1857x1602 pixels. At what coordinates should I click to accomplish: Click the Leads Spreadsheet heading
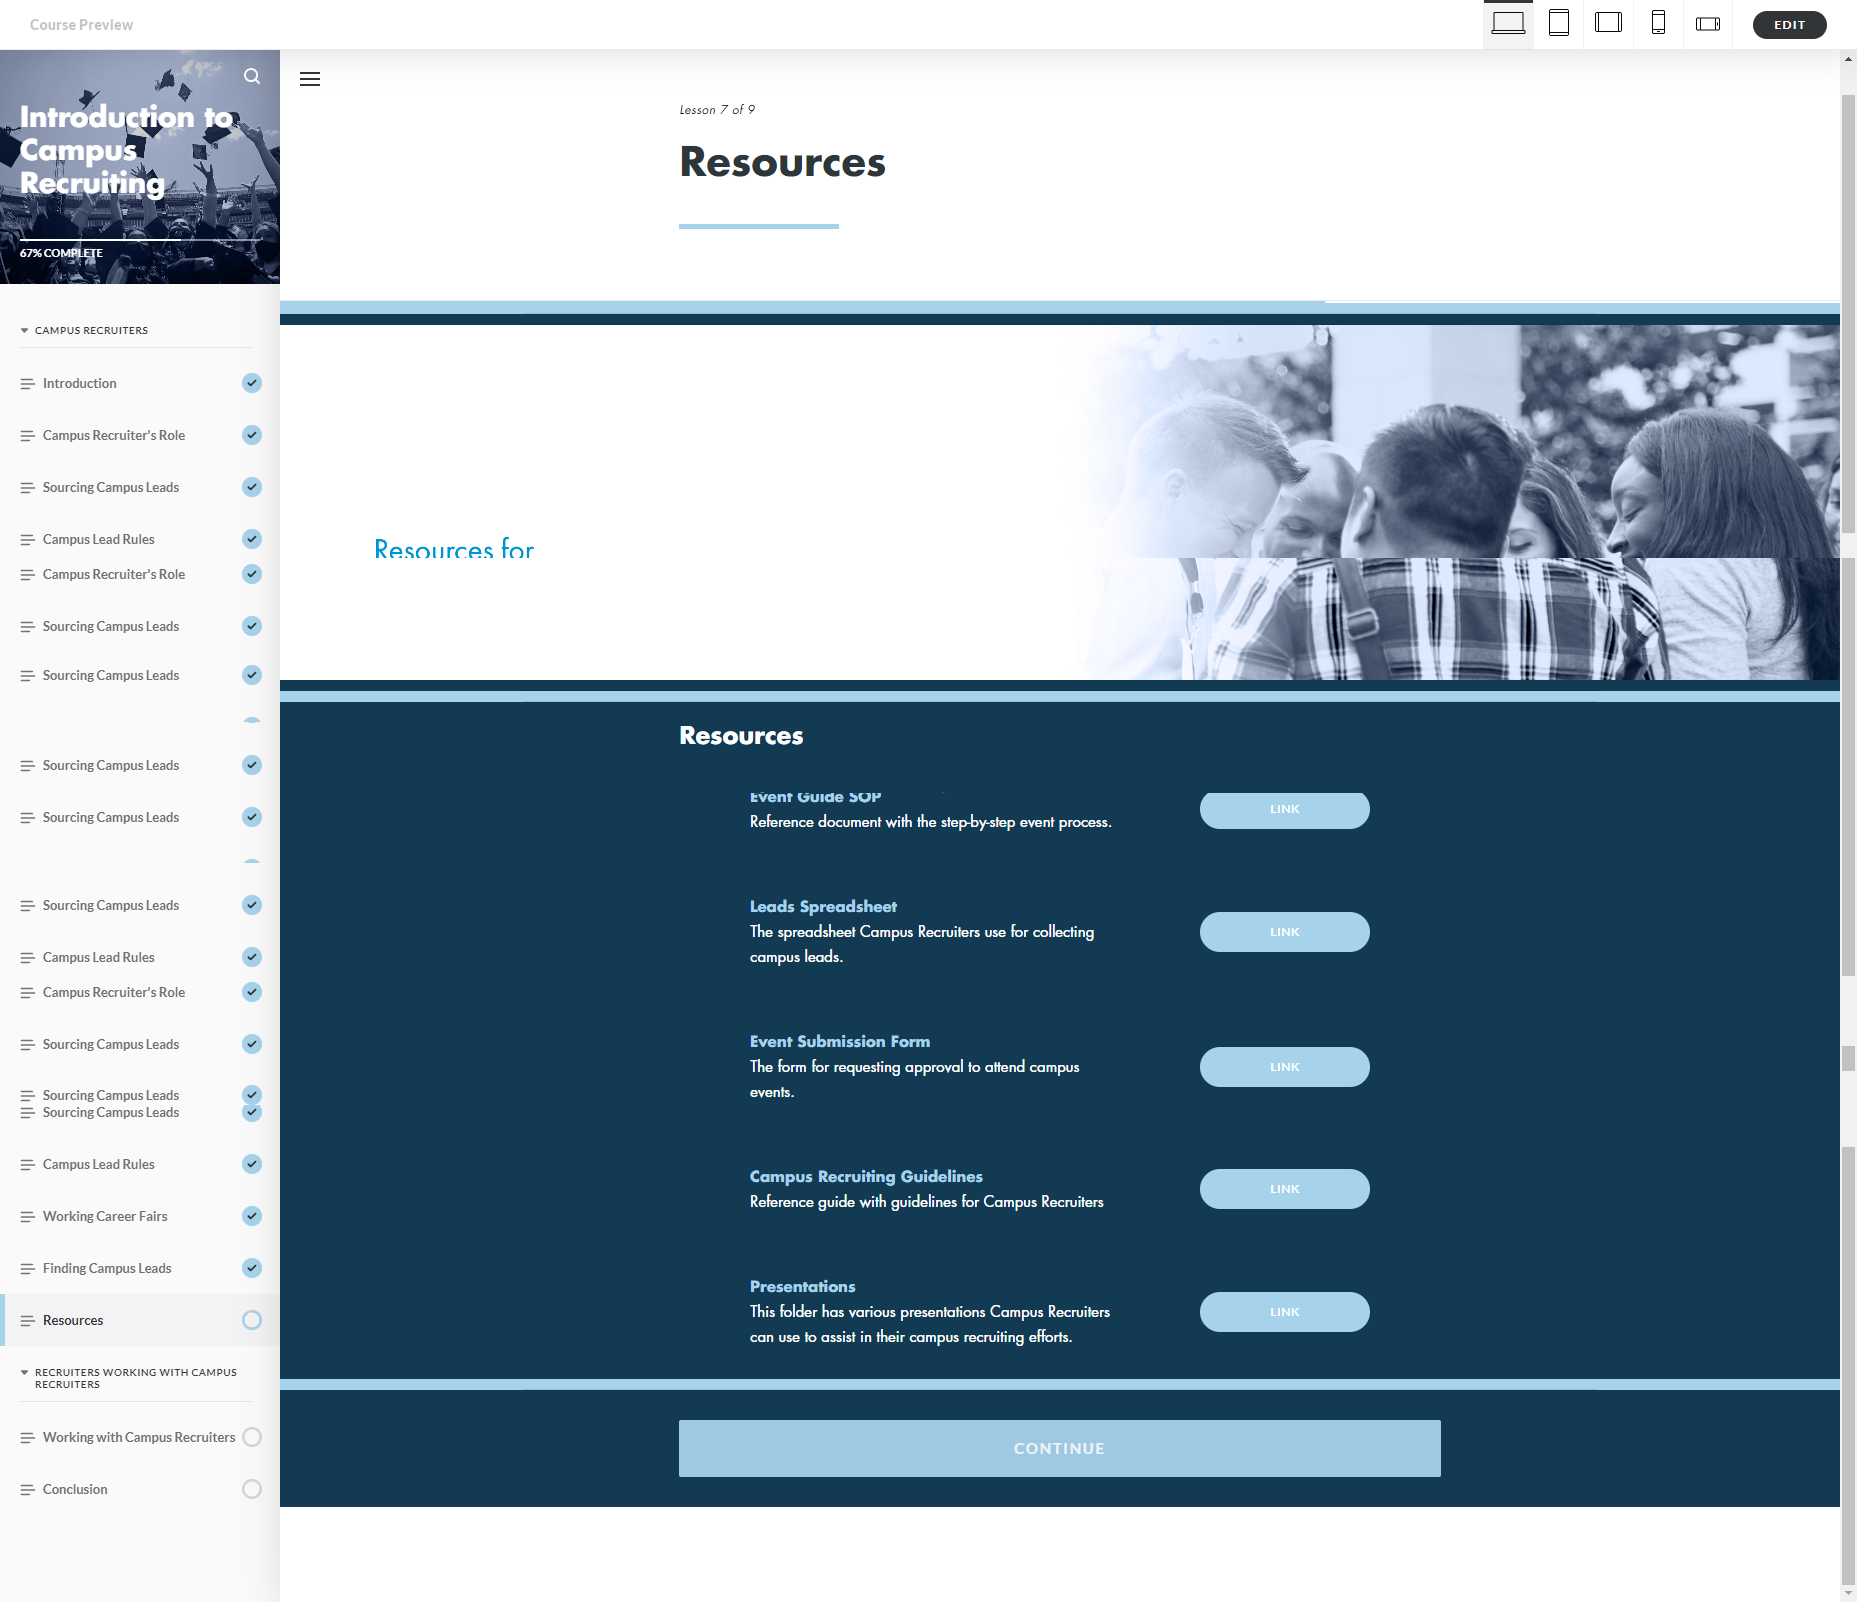[823, 906]
